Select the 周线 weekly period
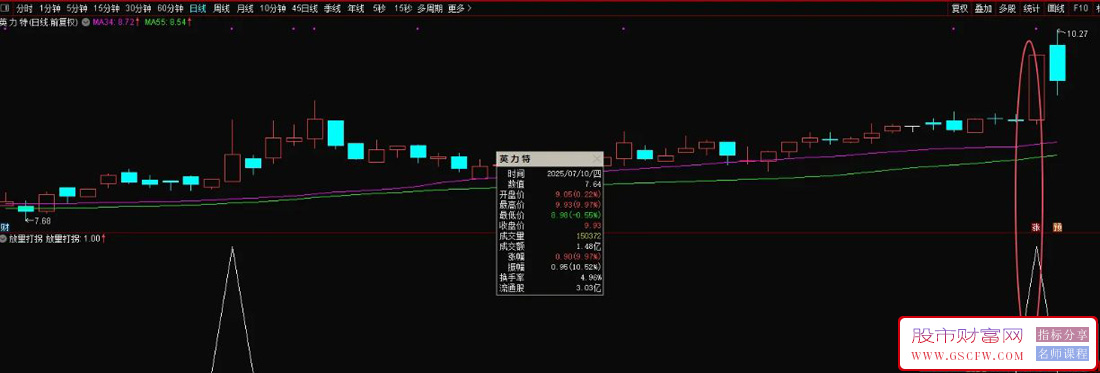1100x373 pixels. (222, 8)
